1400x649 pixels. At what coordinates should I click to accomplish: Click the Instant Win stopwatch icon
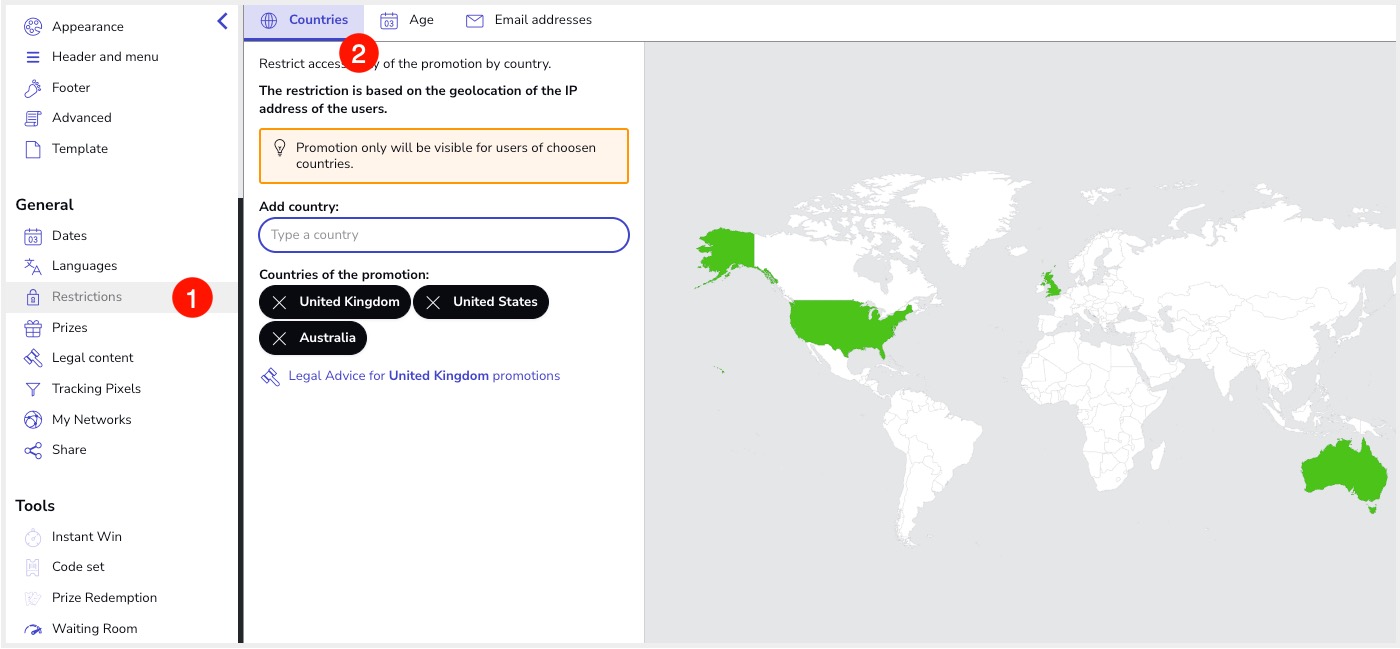[x=33, y=537]
